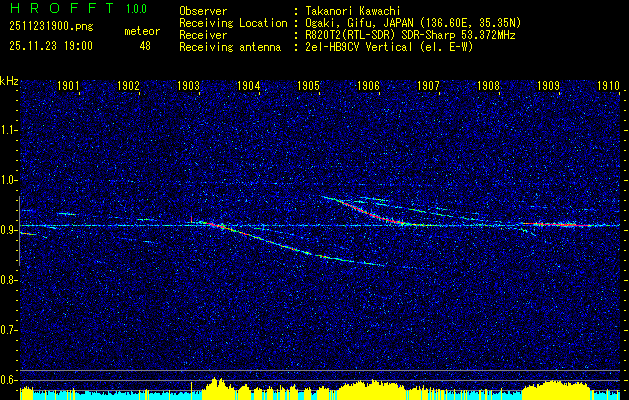
Task: Click receiver text R820T2(RTL-SDR) SDR-Sharp 53.372MHz
Action: [409, 35]
